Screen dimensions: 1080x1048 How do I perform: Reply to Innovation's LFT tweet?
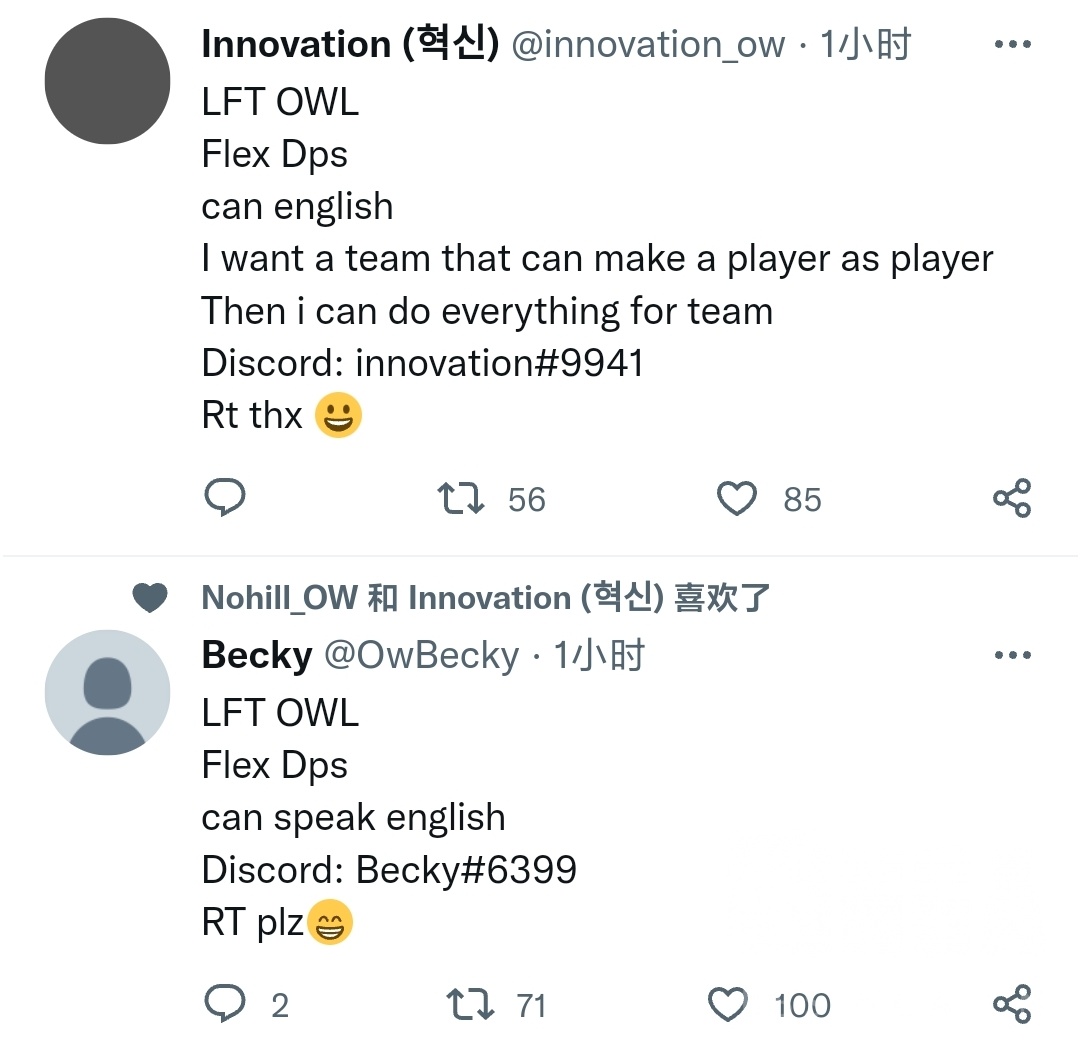pyautogui.click(x=225, y=498)
